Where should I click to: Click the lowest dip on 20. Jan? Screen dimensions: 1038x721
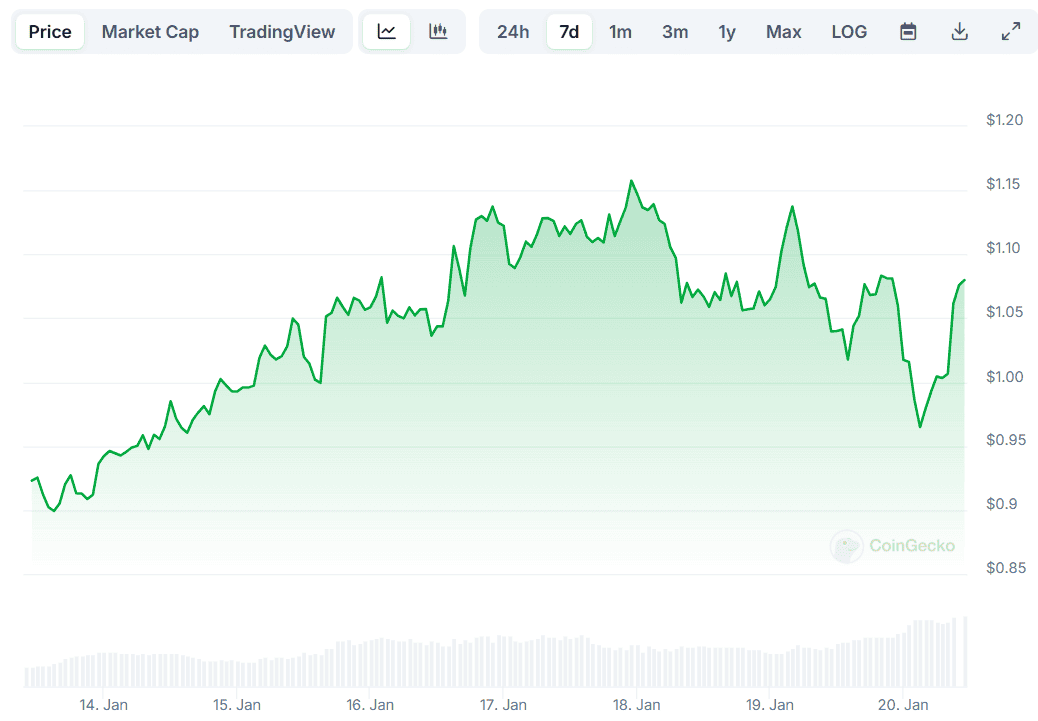coord(920,426)
